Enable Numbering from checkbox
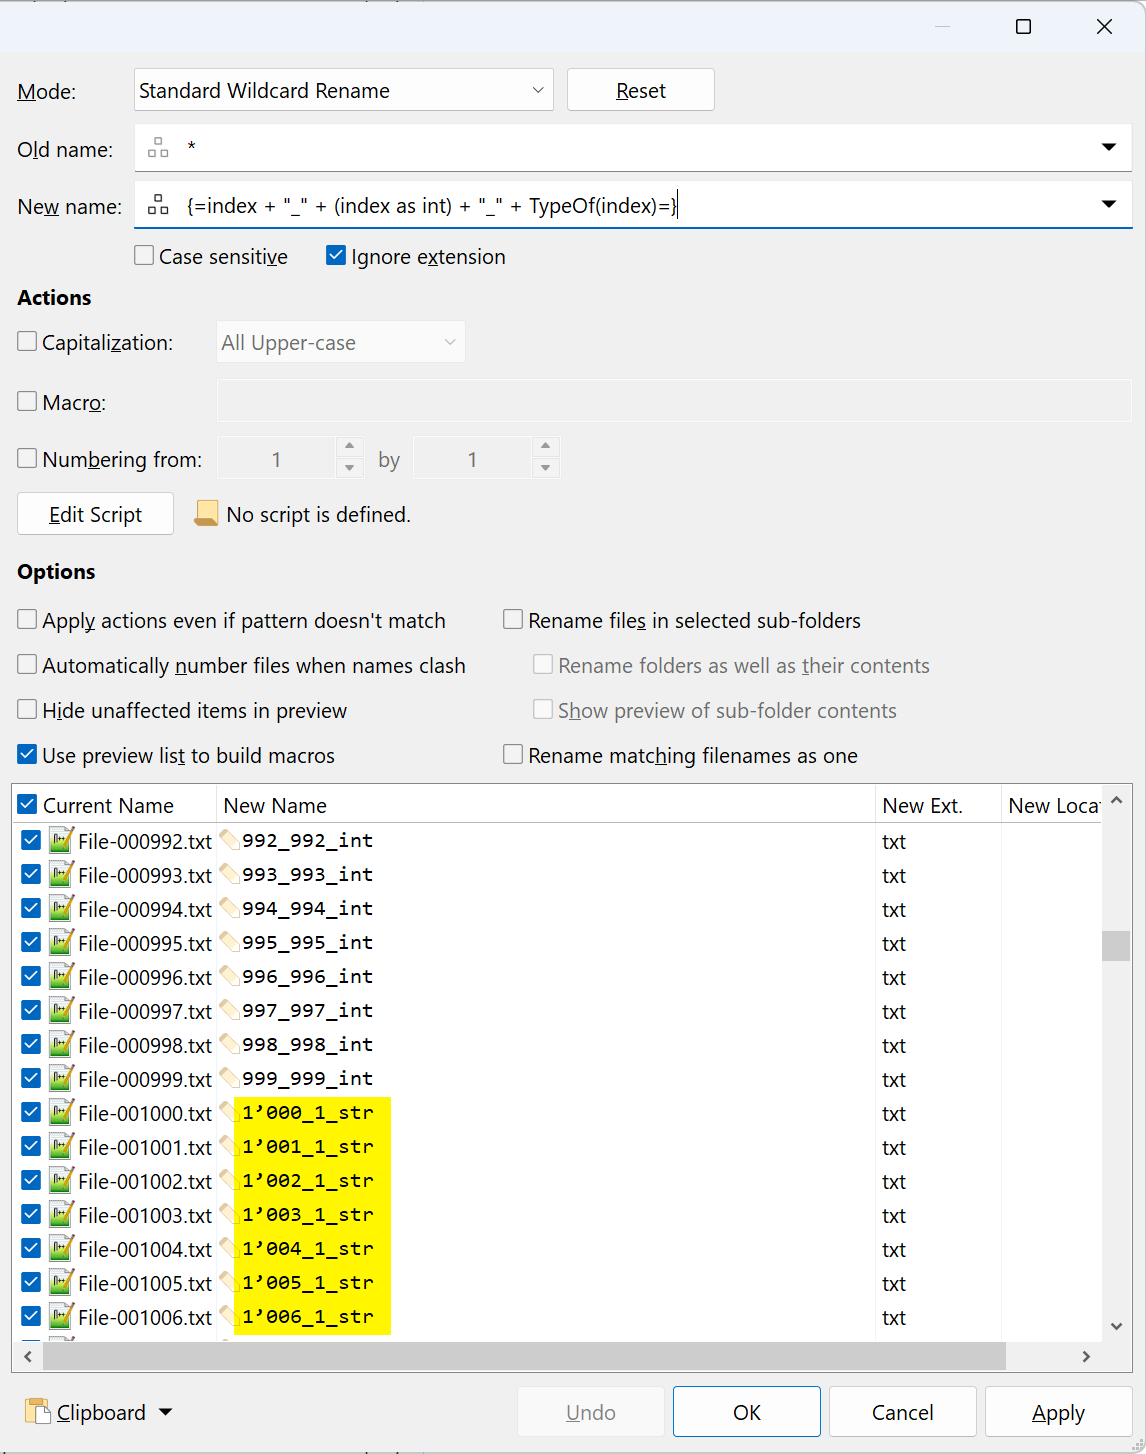1146x1454 pixels. (28, 459)
